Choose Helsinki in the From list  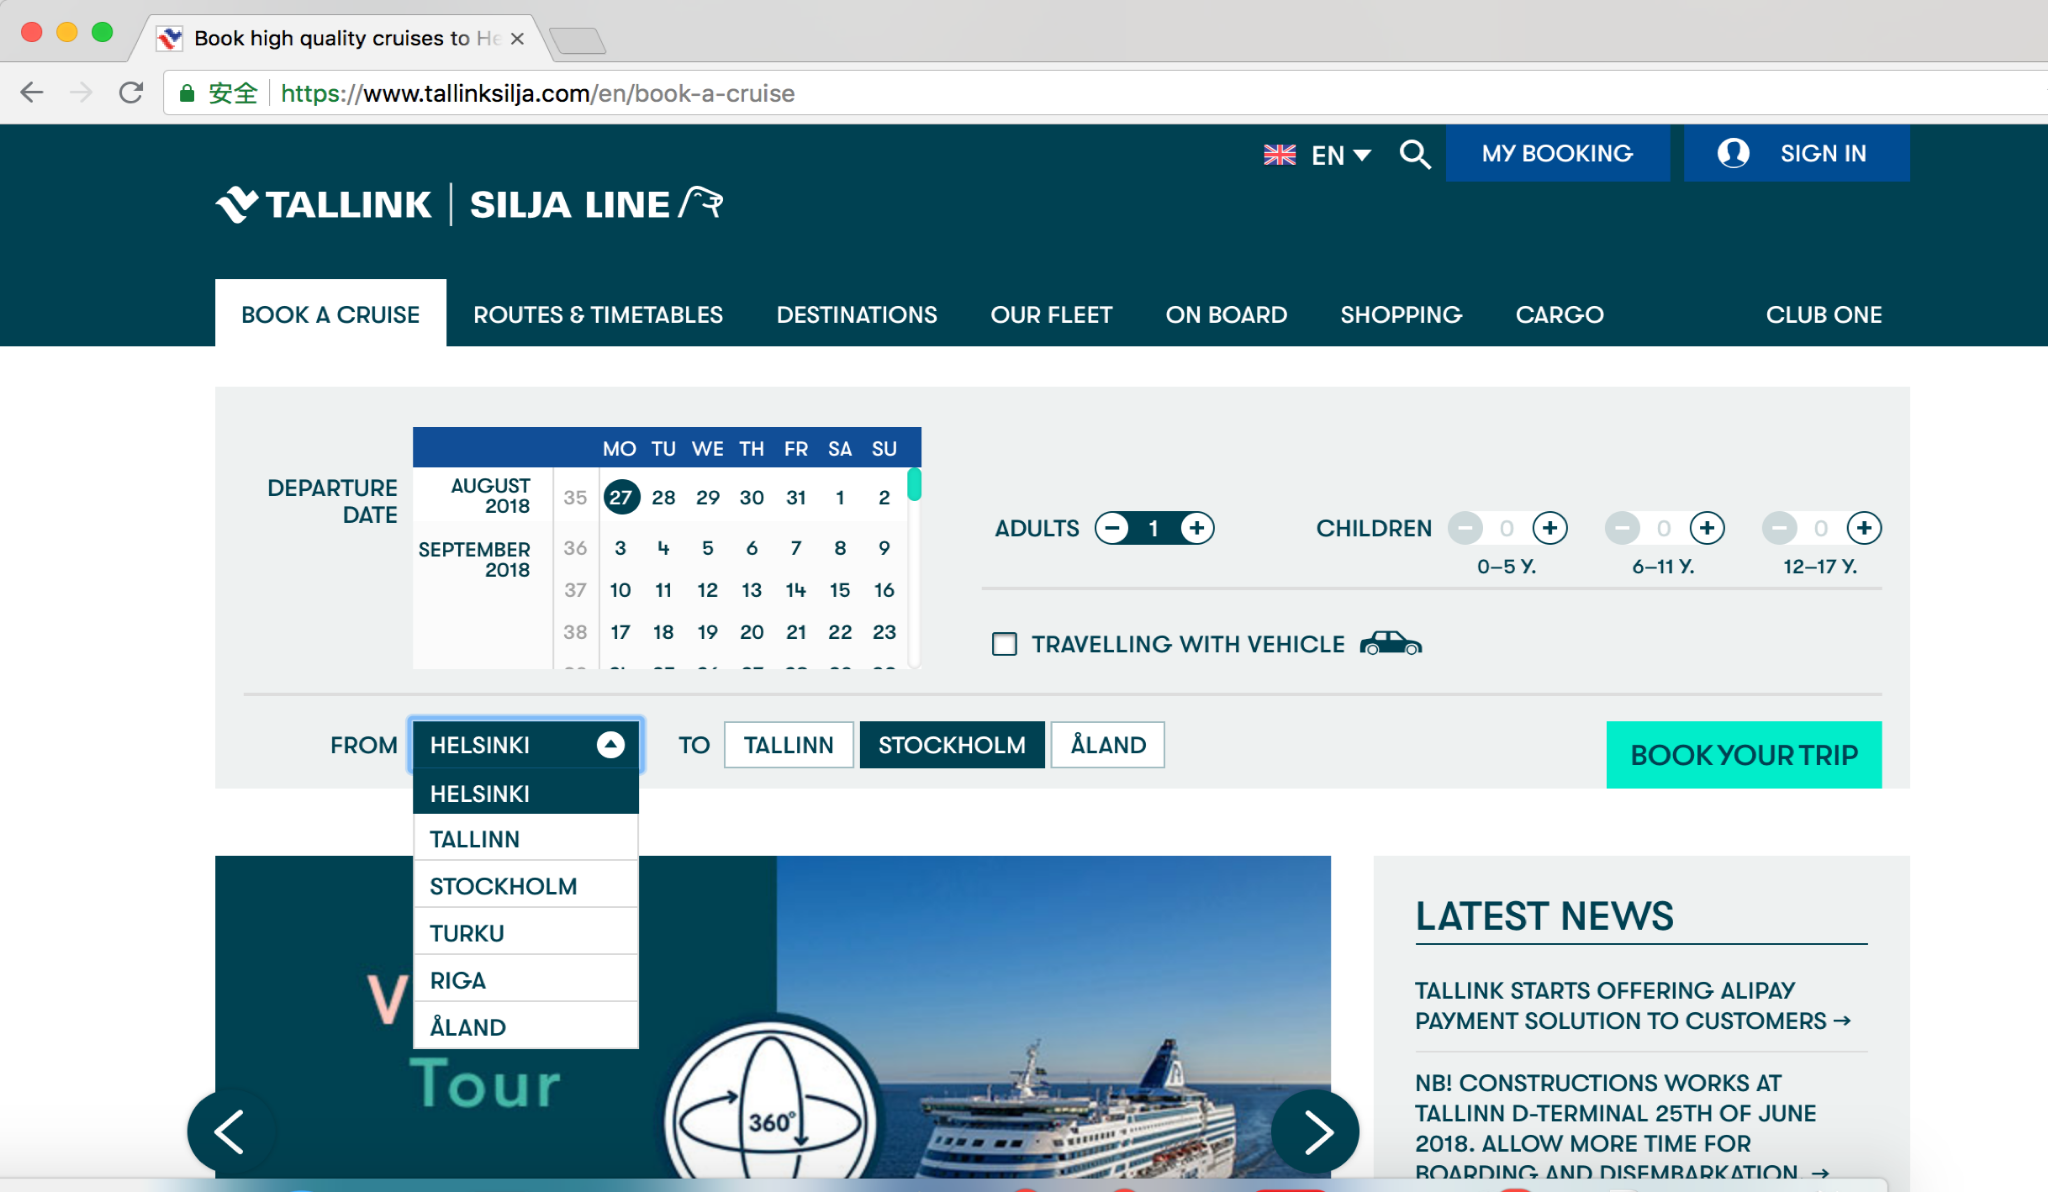pos(526,793)
